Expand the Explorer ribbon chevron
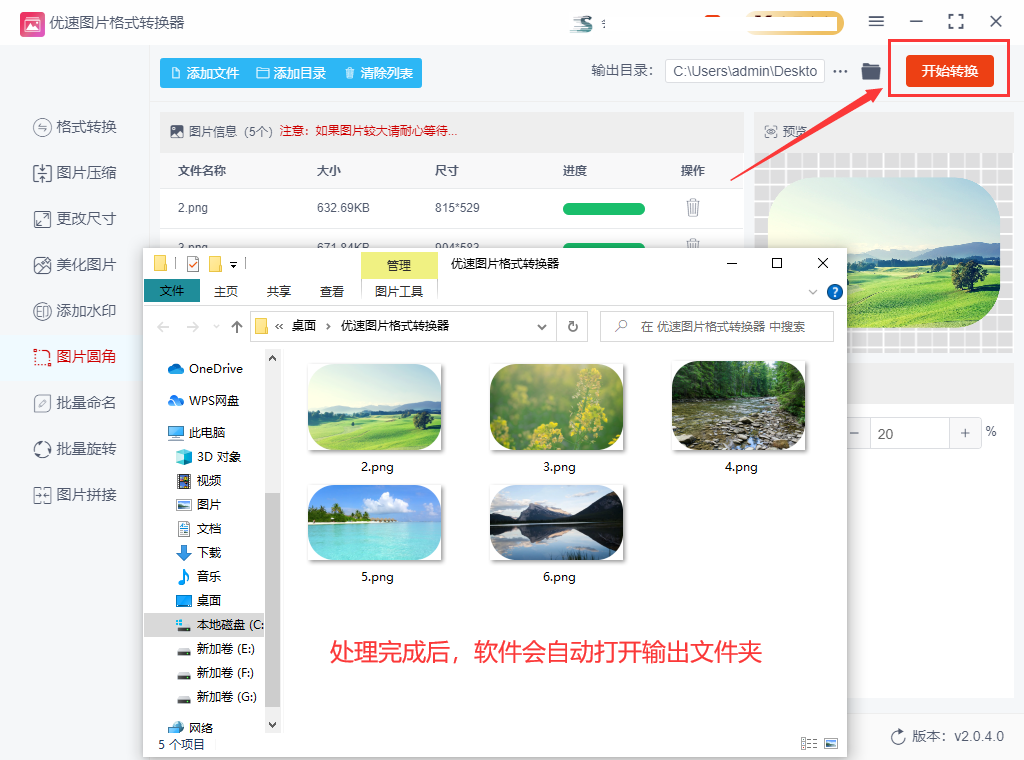1024x760 pixels. pos(812,292)
